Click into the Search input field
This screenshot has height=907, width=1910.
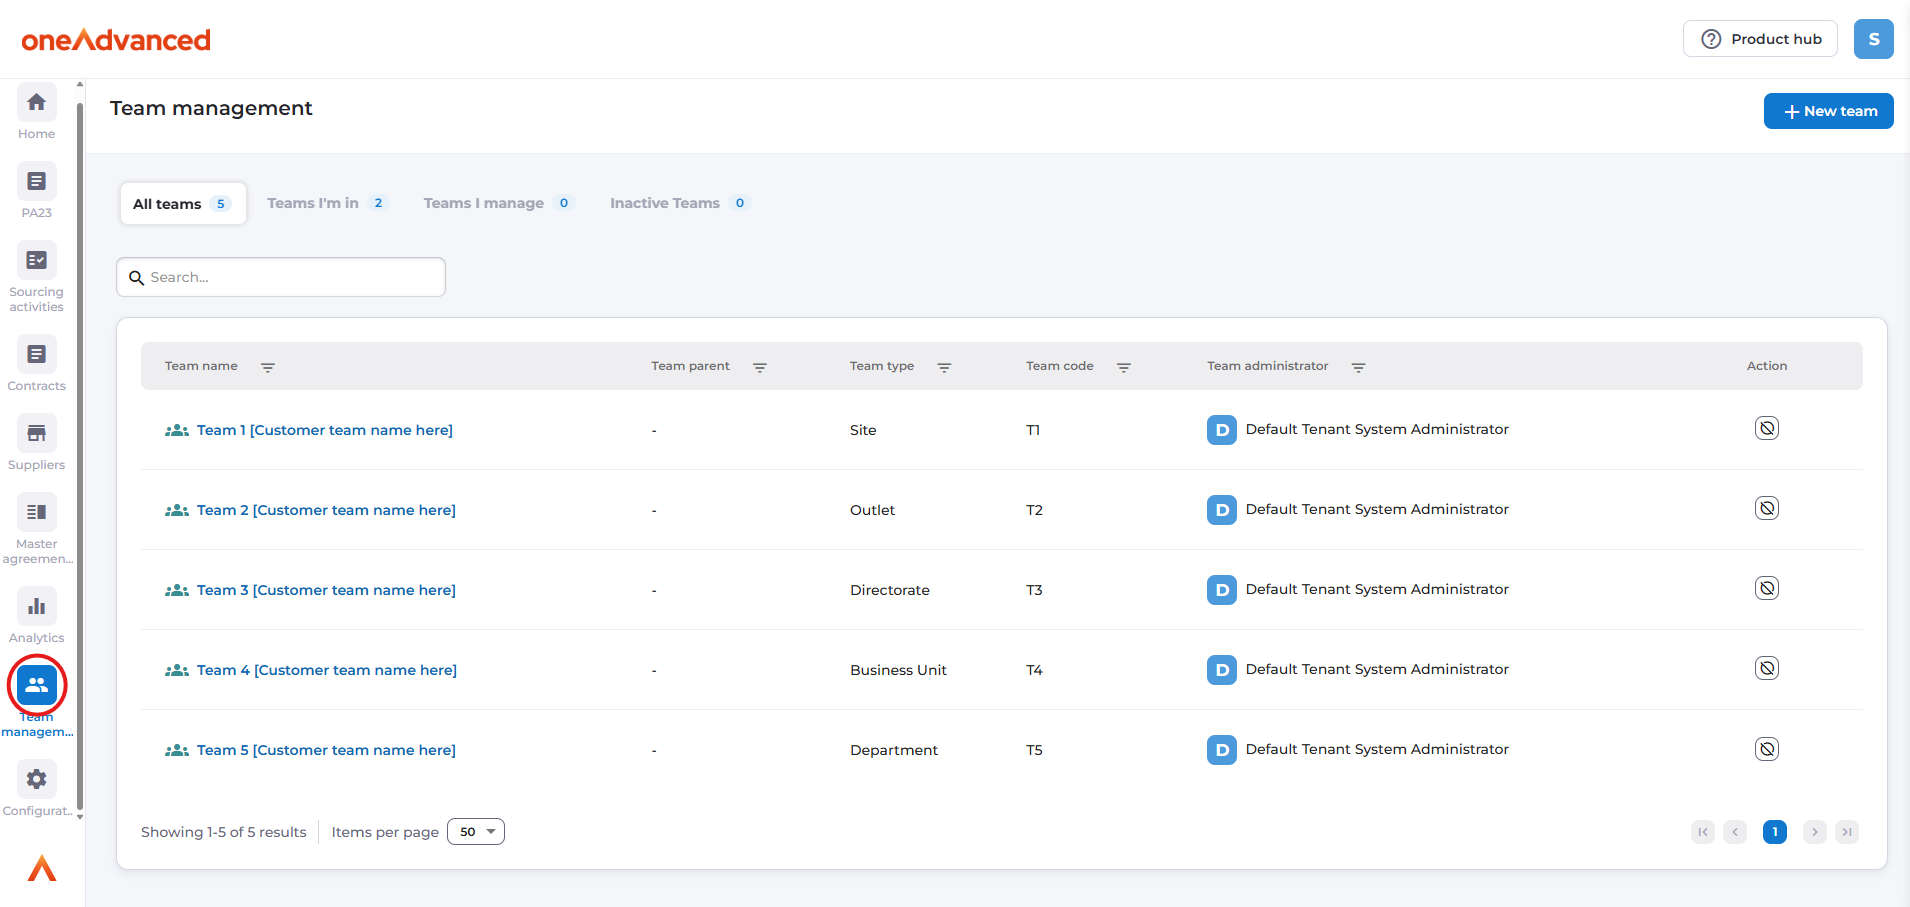coord(290,277)
